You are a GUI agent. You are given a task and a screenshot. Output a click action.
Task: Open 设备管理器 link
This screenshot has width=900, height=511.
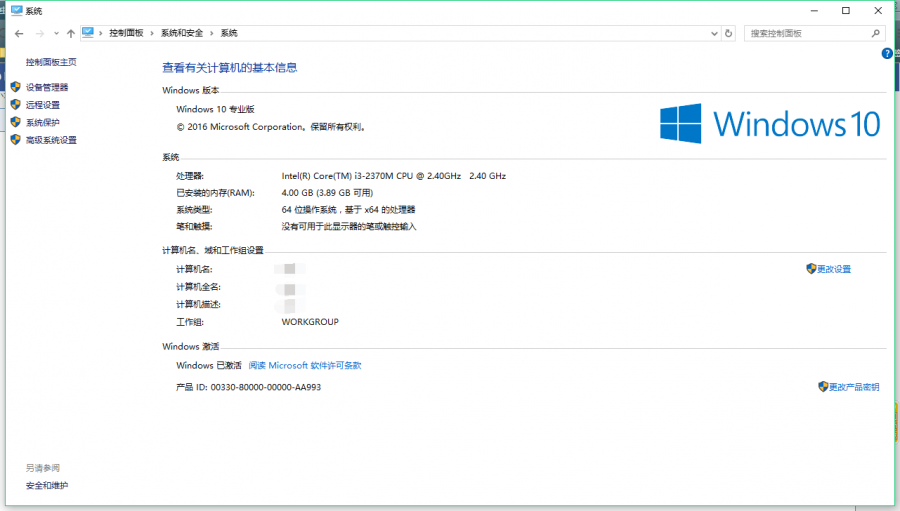[47, 87]
